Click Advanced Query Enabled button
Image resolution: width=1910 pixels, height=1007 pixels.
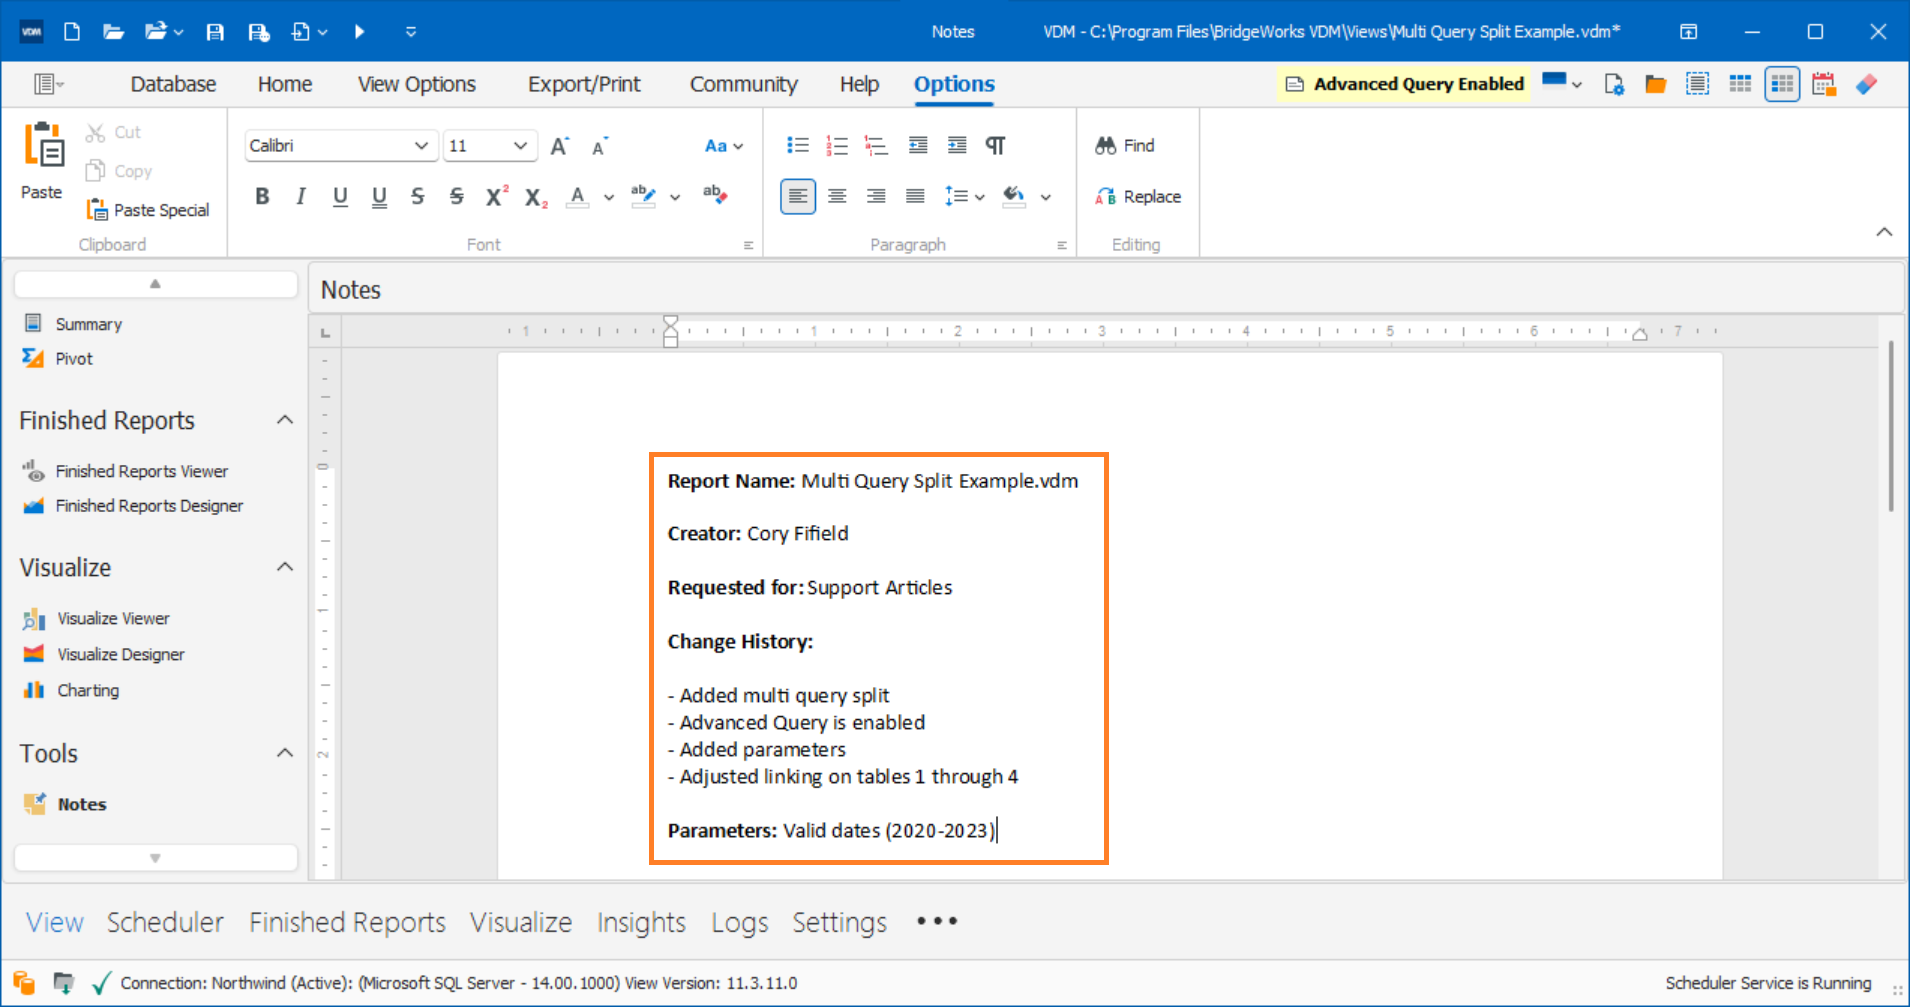(1404, 84)
